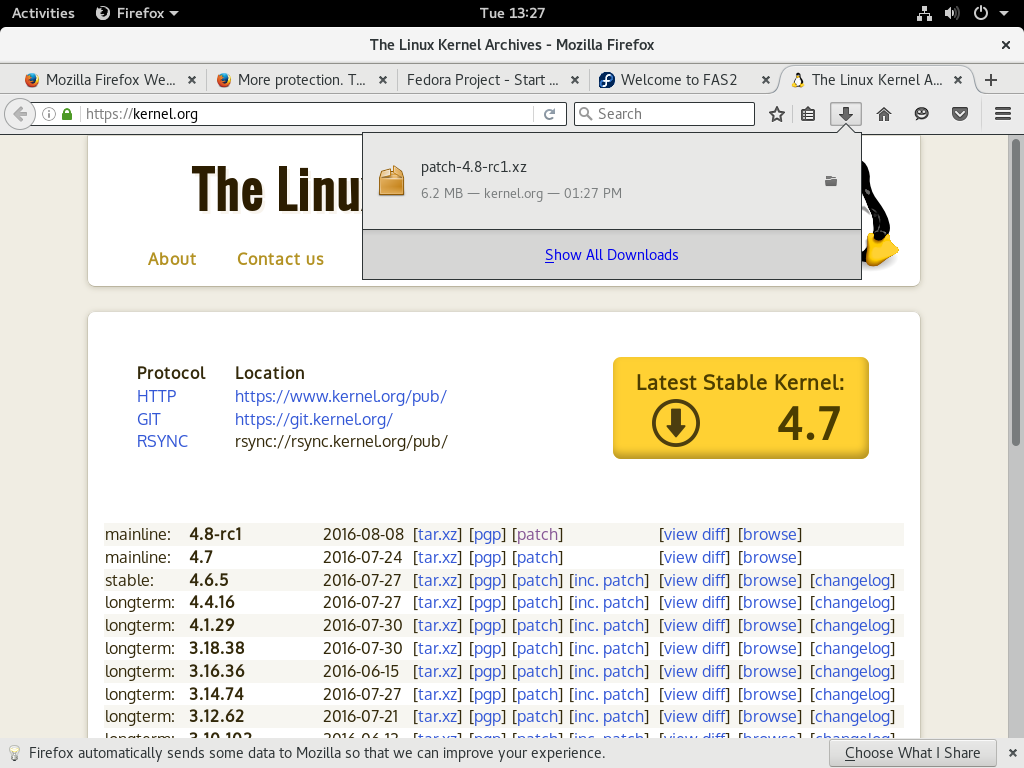
Task: Click the RSYNC protocol link
Action: click(162, 441)
